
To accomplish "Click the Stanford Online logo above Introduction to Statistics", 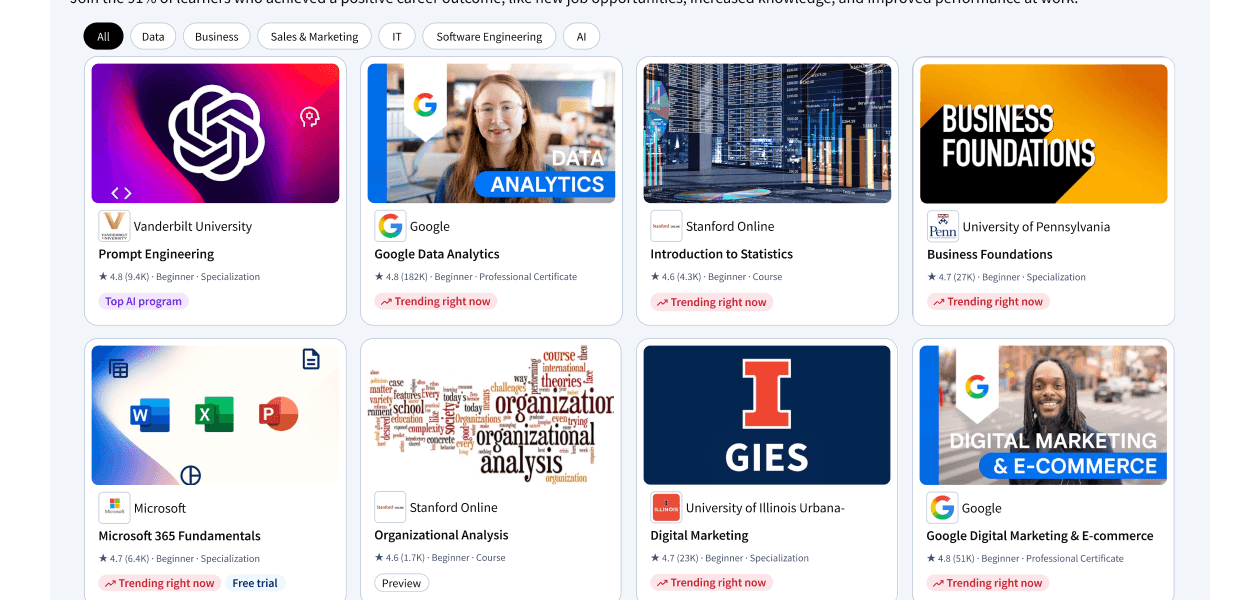I will [x=666, y=226].
